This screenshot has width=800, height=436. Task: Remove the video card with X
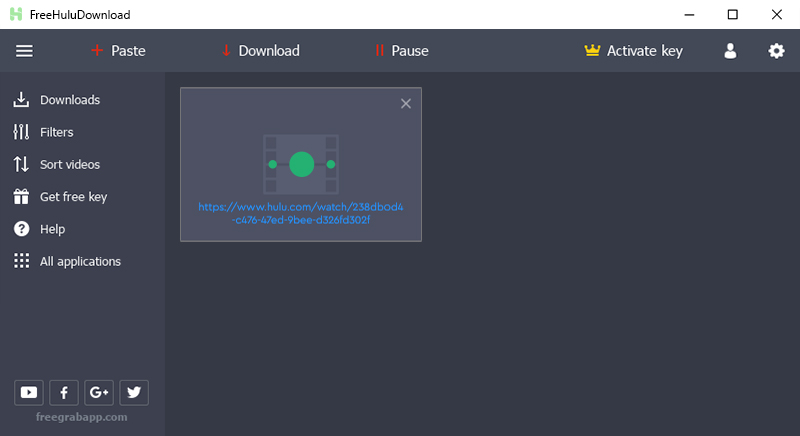pos(406,104)
